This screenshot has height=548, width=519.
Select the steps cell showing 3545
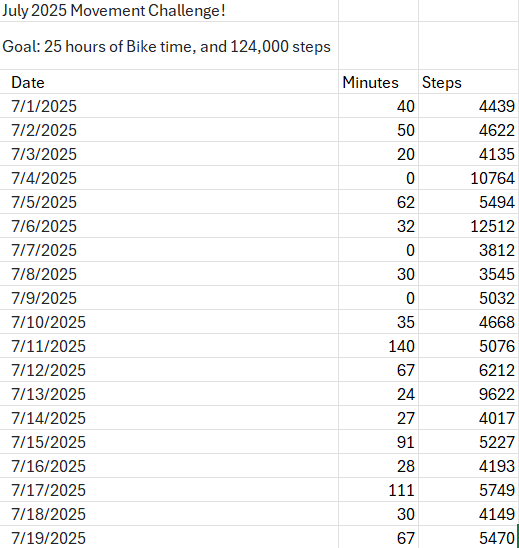coord(468,274)
